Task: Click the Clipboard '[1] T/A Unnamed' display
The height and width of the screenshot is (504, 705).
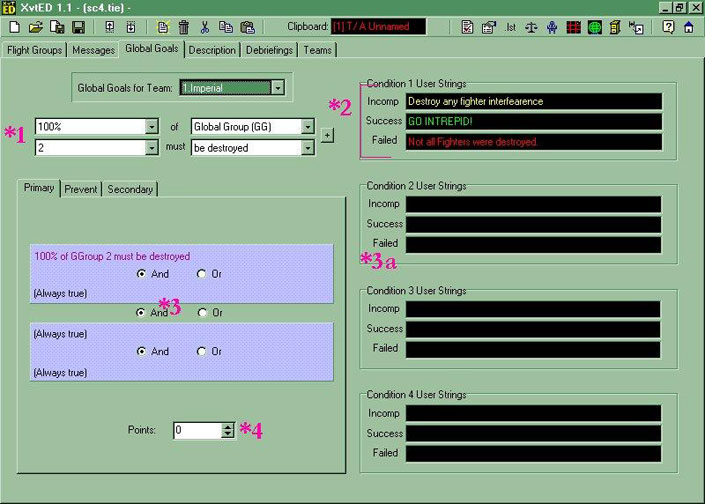Action: [378, 27]
